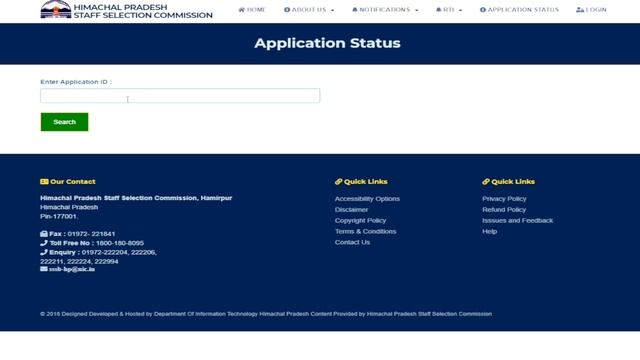
Task: Expand the RTI dropdown arrow
Action: pos(460,10)
